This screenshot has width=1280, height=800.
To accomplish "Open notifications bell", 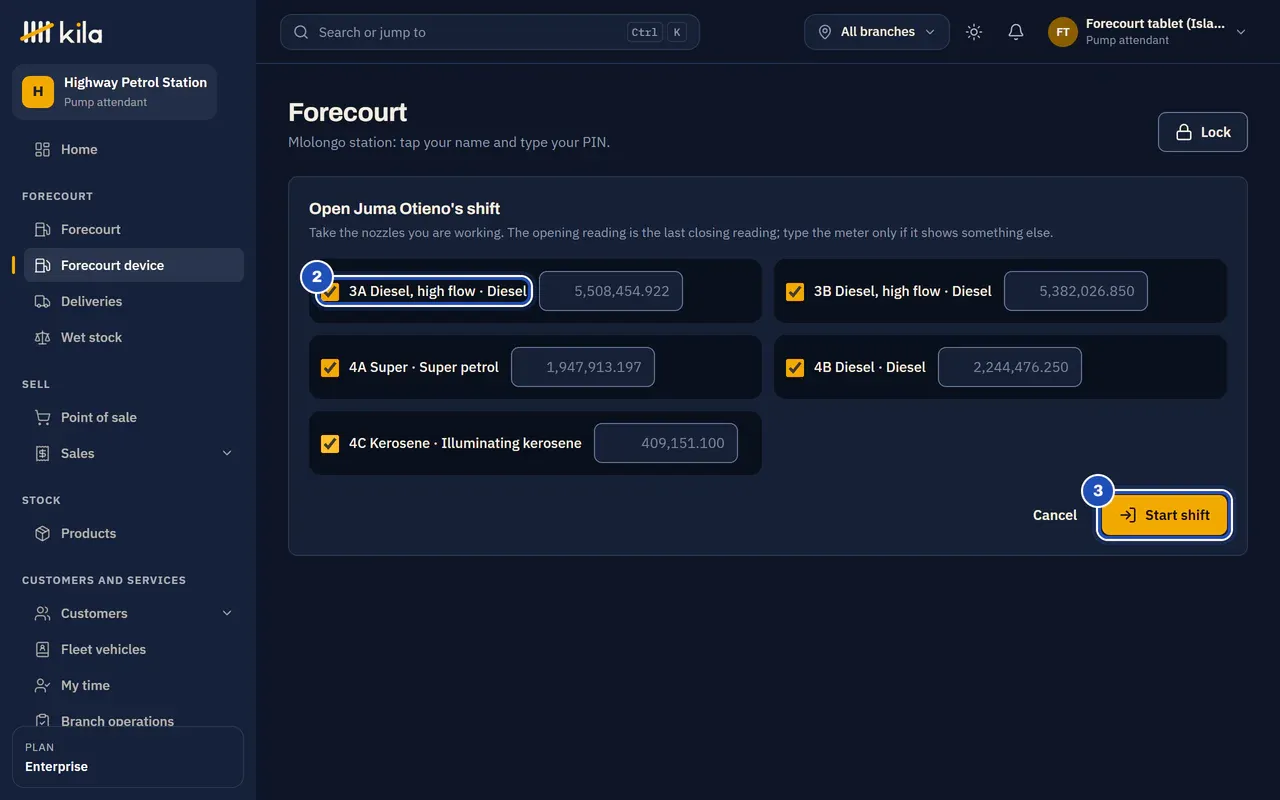I will pyautogui.click(x=1016, y=32).
